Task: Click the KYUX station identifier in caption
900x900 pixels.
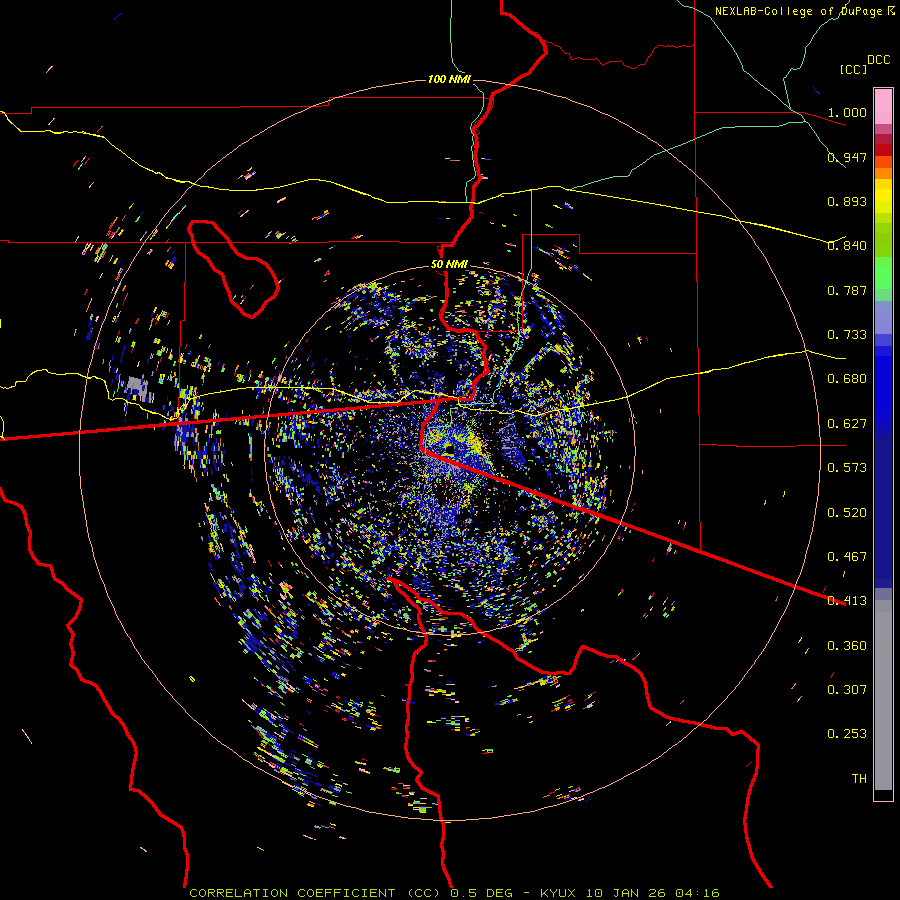Action: (558, 893)
